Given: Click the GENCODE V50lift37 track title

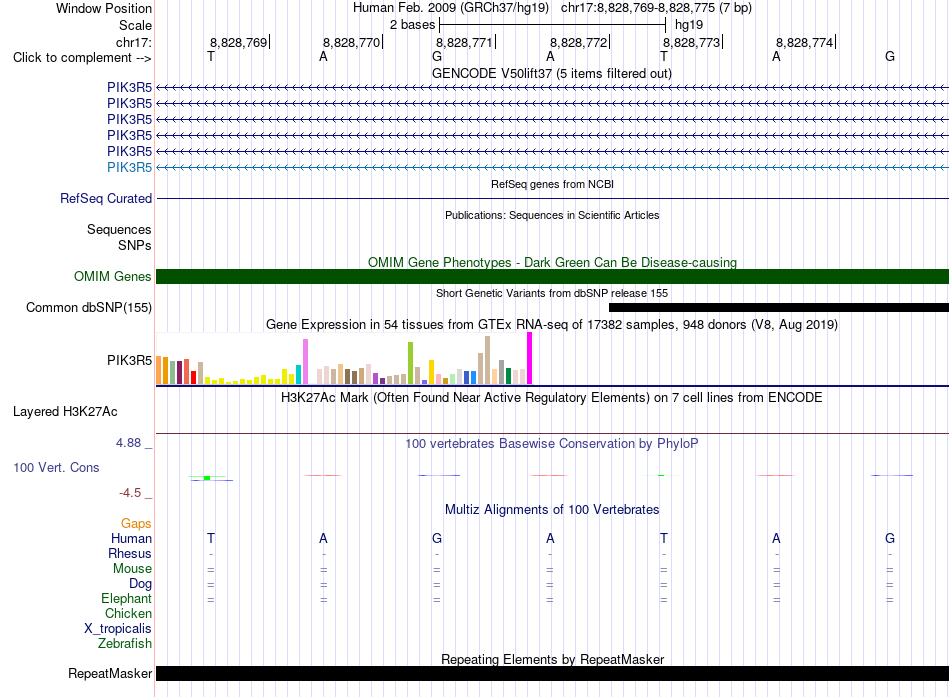Looking at the screenshot, I should click(x=551, y=73).
